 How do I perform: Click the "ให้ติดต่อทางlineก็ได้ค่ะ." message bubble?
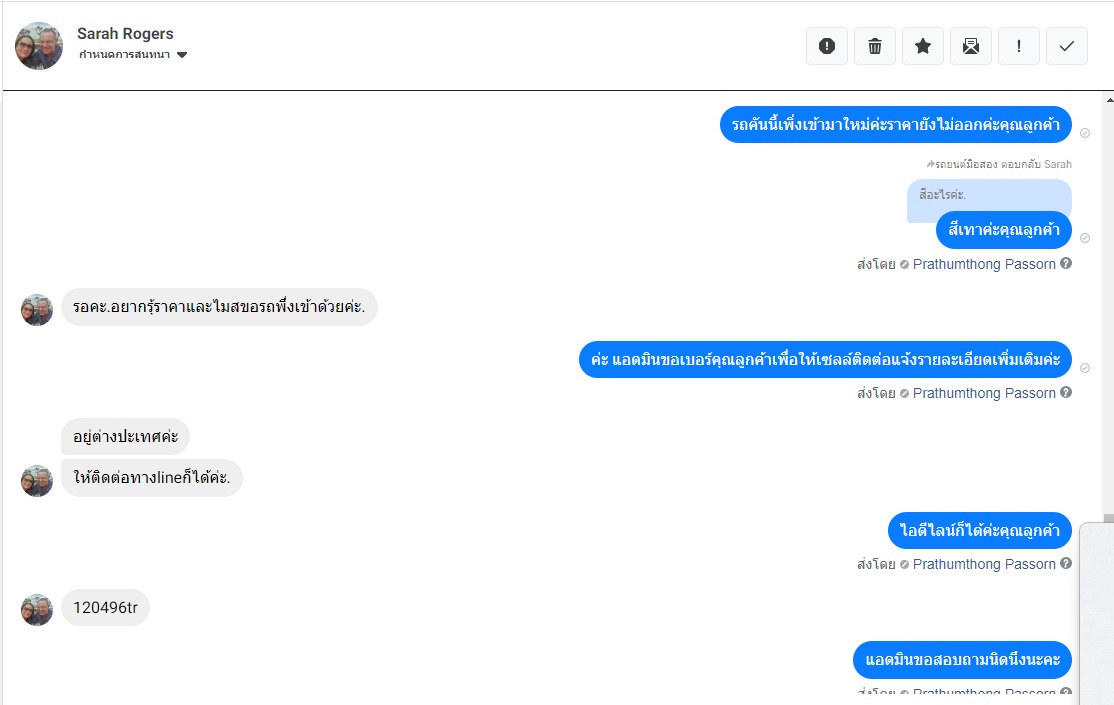tap(152, 478)
